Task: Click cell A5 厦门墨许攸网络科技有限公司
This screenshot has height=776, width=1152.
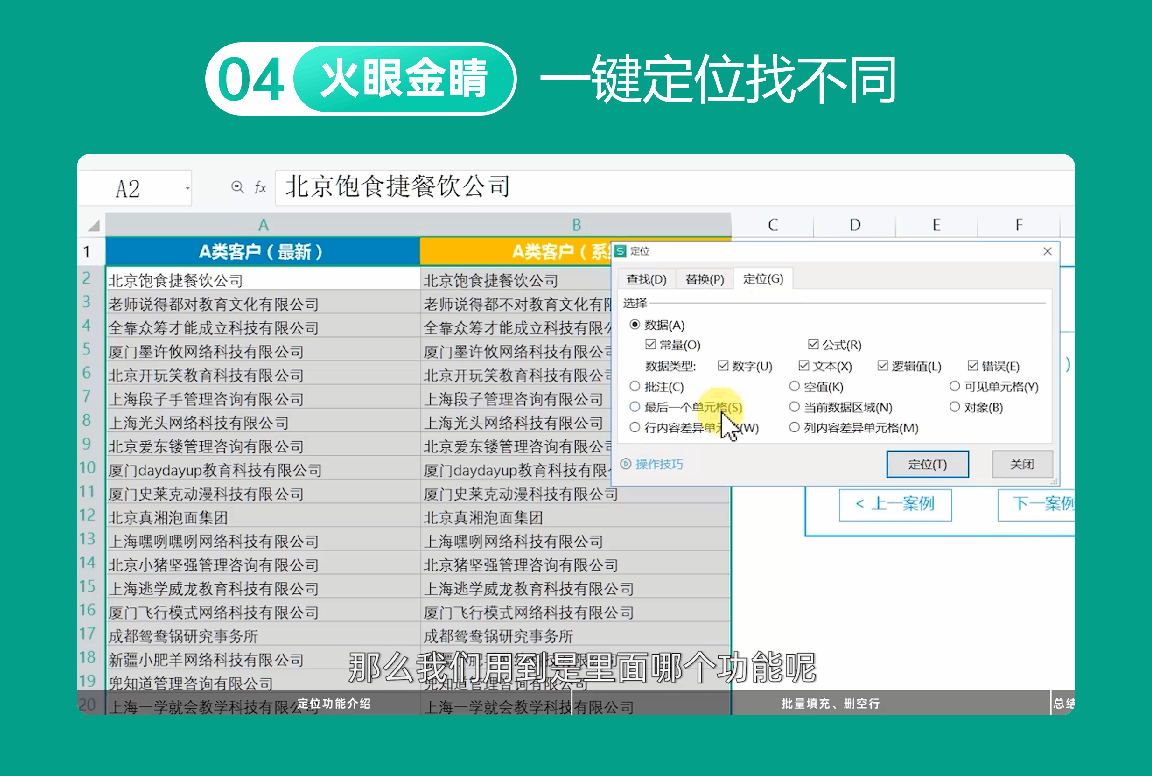Action: [262, 351]
